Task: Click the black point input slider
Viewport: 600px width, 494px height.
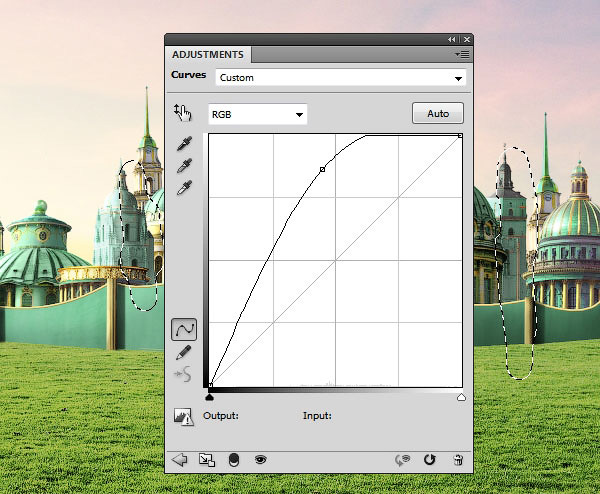Action: tap(209, 398)
